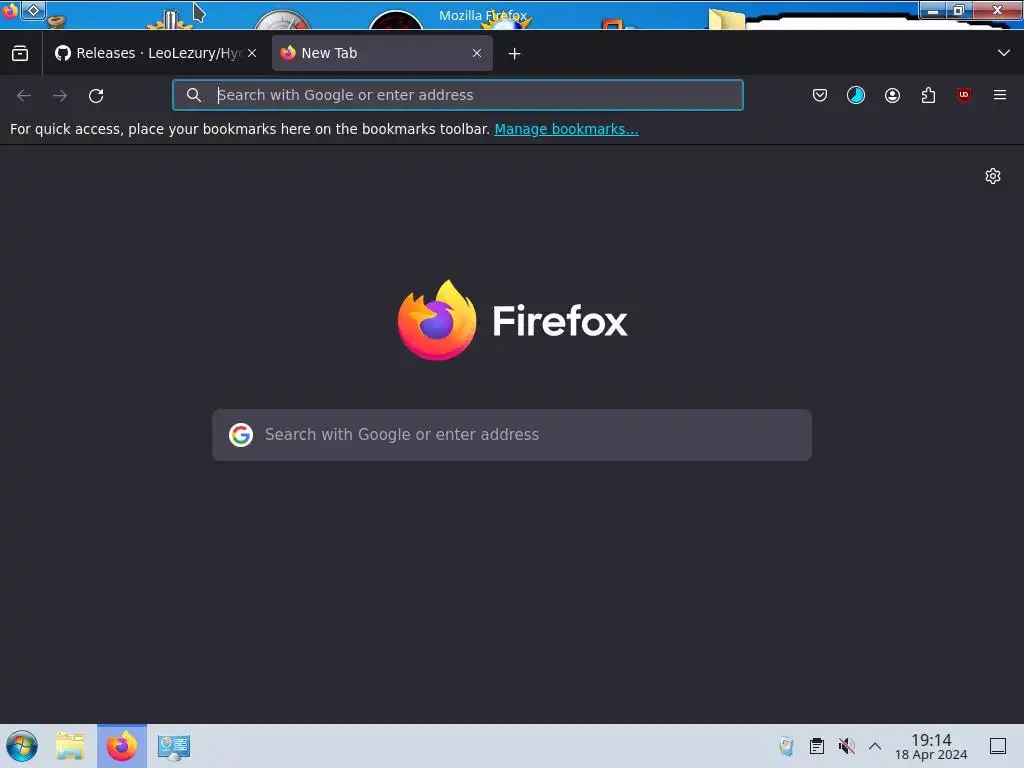Open the Start menu orb in taskbar
The height and width of the screenshot is (768, 1024).
coord(22,746)
